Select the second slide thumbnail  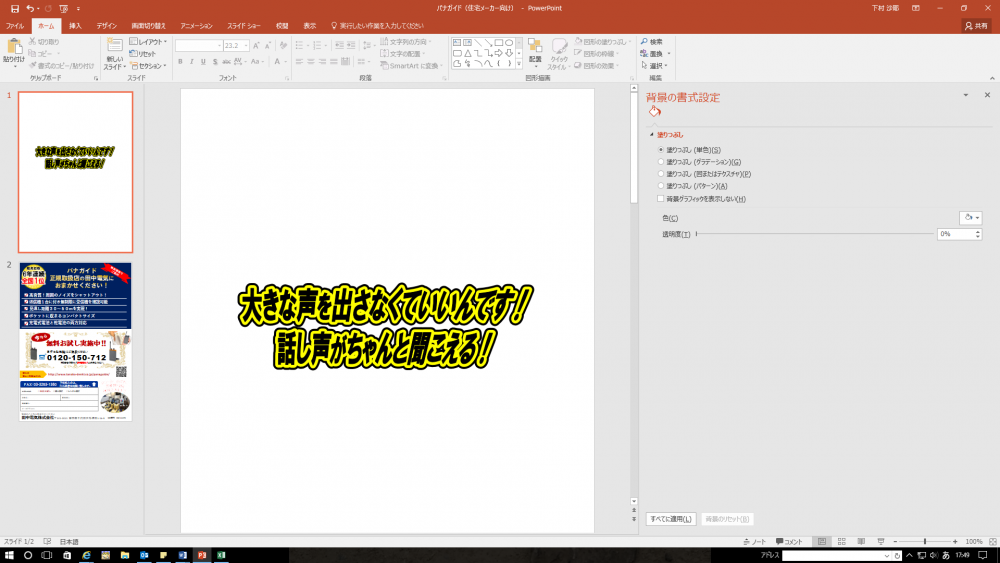pyautogui.click(x=75, y=341)
